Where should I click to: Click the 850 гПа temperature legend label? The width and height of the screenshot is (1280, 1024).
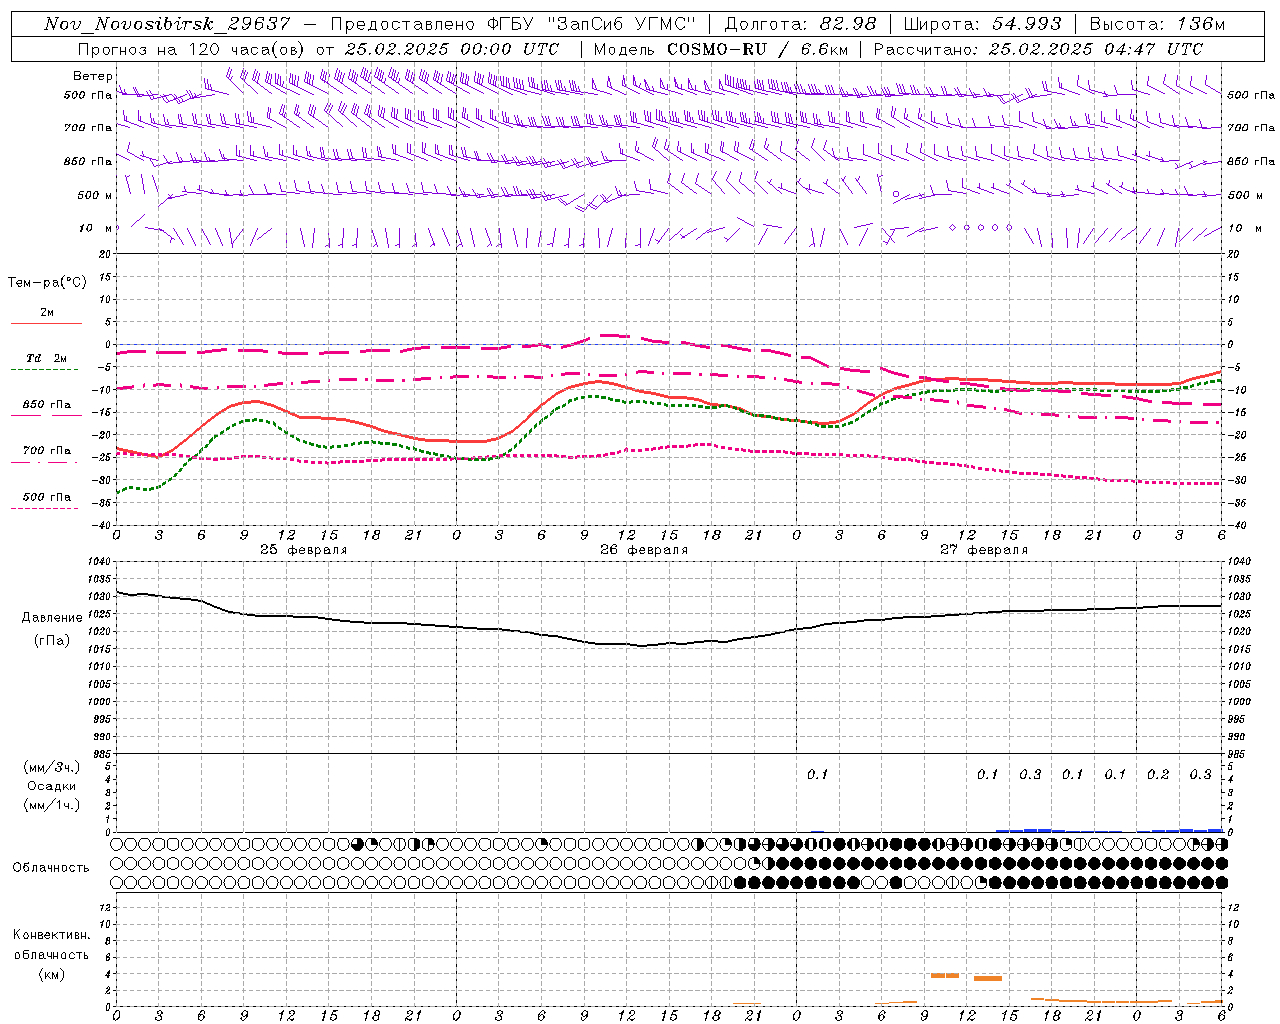[x=47, y=405]
